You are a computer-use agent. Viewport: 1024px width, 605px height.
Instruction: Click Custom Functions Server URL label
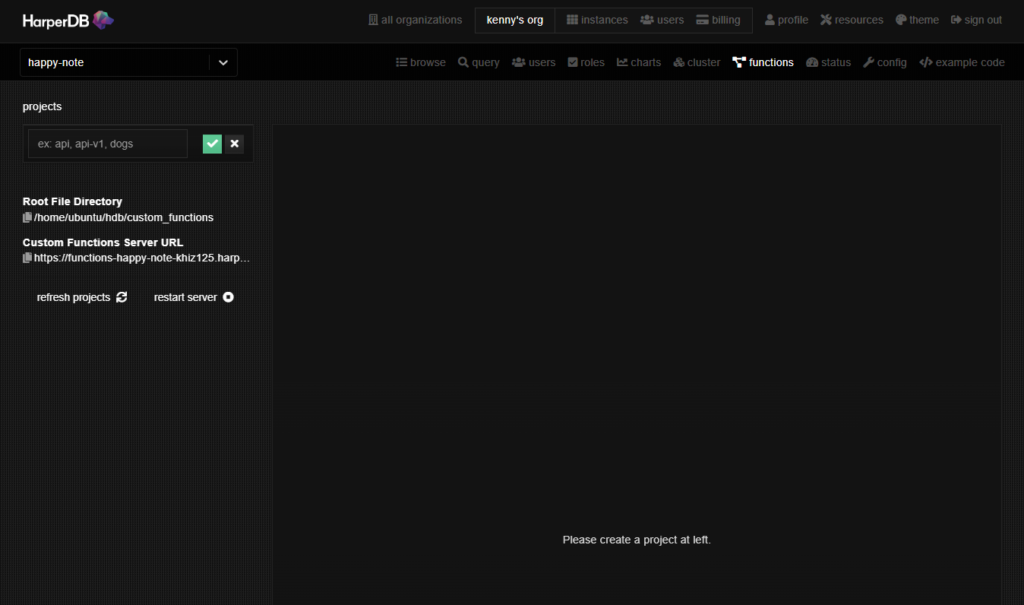tap(103, 242)
